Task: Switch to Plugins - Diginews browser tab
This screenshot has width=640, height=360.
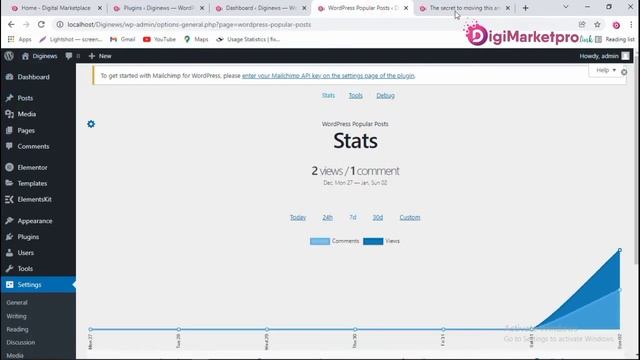Action: click(158, 8)
